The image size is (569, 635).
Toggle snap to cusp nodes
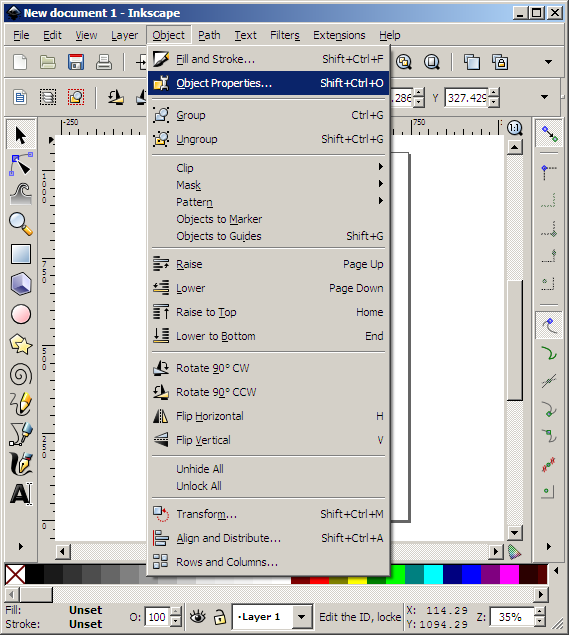[x=550, y=409]
